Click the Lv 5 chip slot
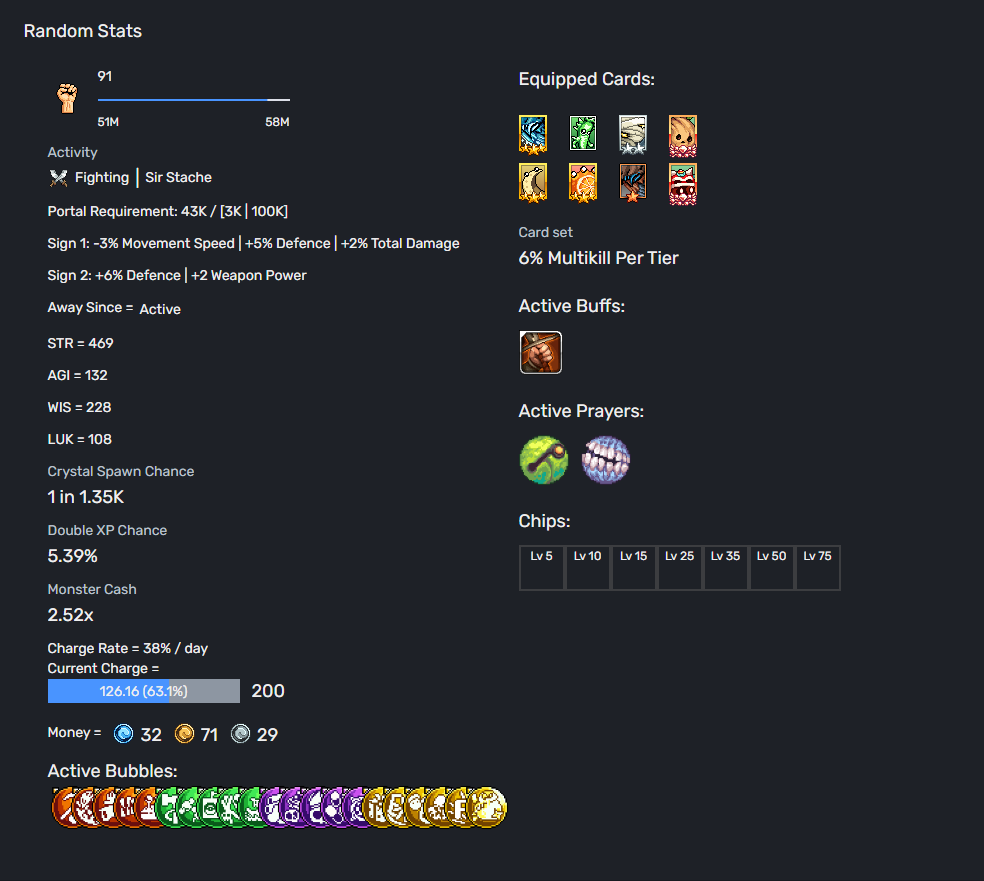The width and height of the screenshot is (984, 881). pyautogui.click(x=541, y=568)
